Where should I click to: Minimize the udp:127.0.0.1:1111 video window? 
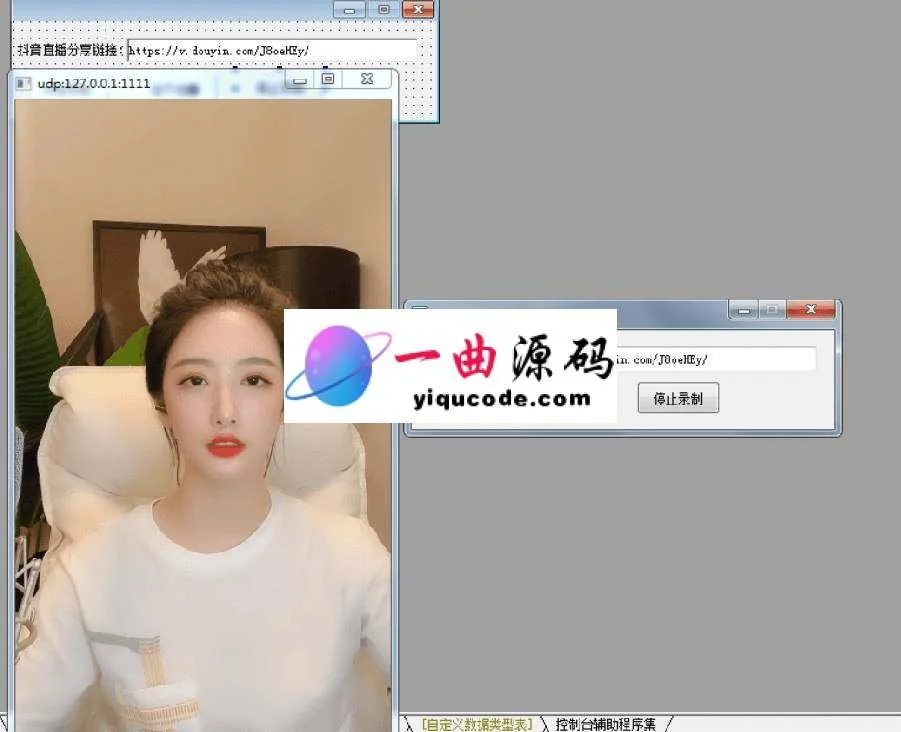point(299,79)
